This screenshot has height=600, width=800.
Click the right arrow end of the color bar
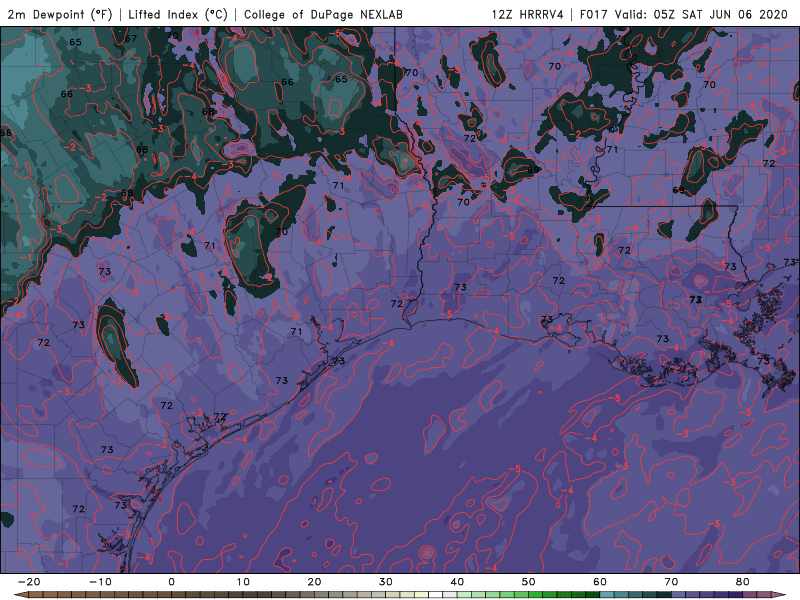coord(779,595)
